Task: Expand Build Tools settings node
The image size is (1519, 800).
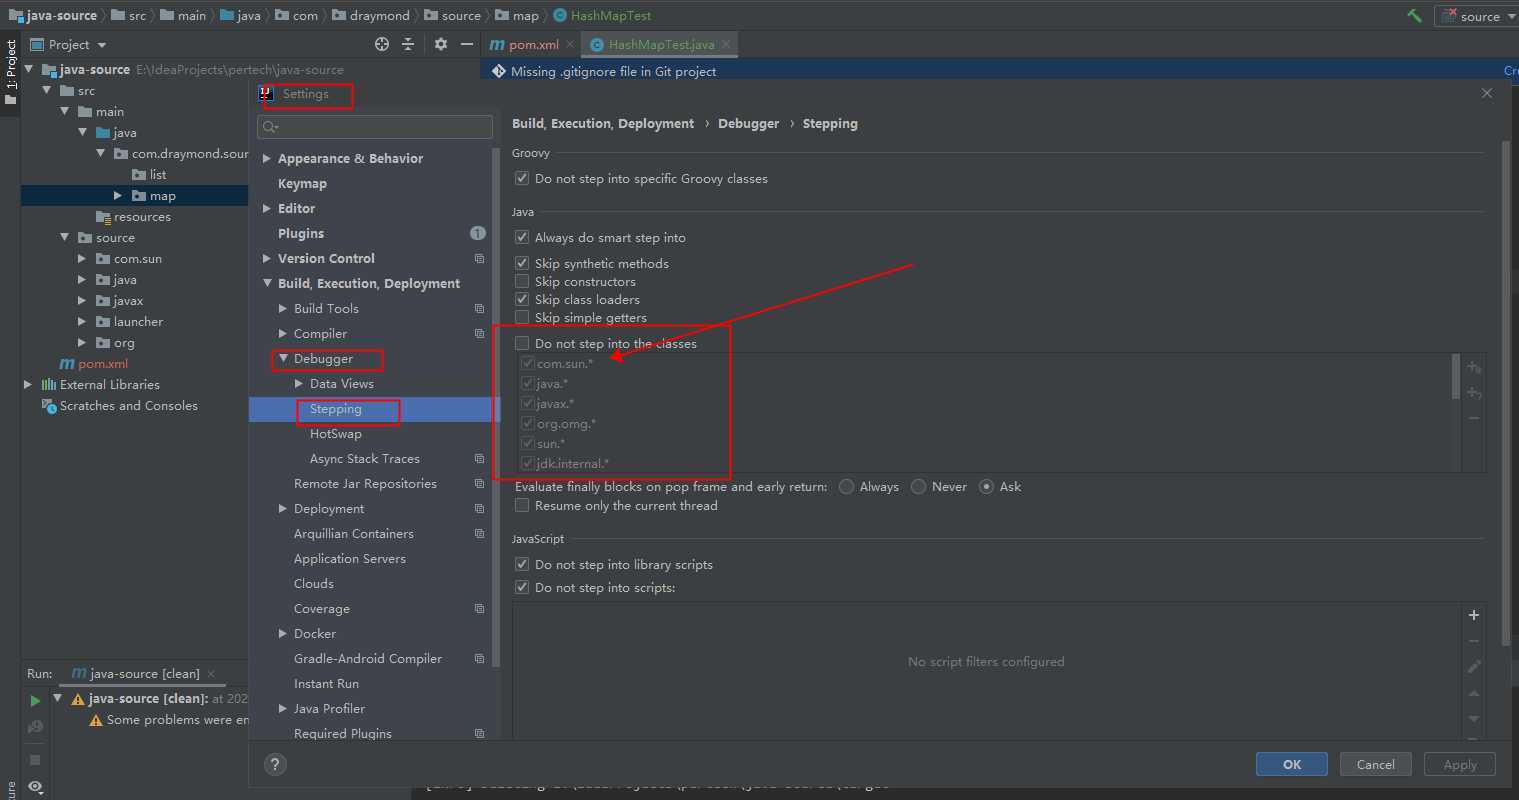Action: point(283,308)
